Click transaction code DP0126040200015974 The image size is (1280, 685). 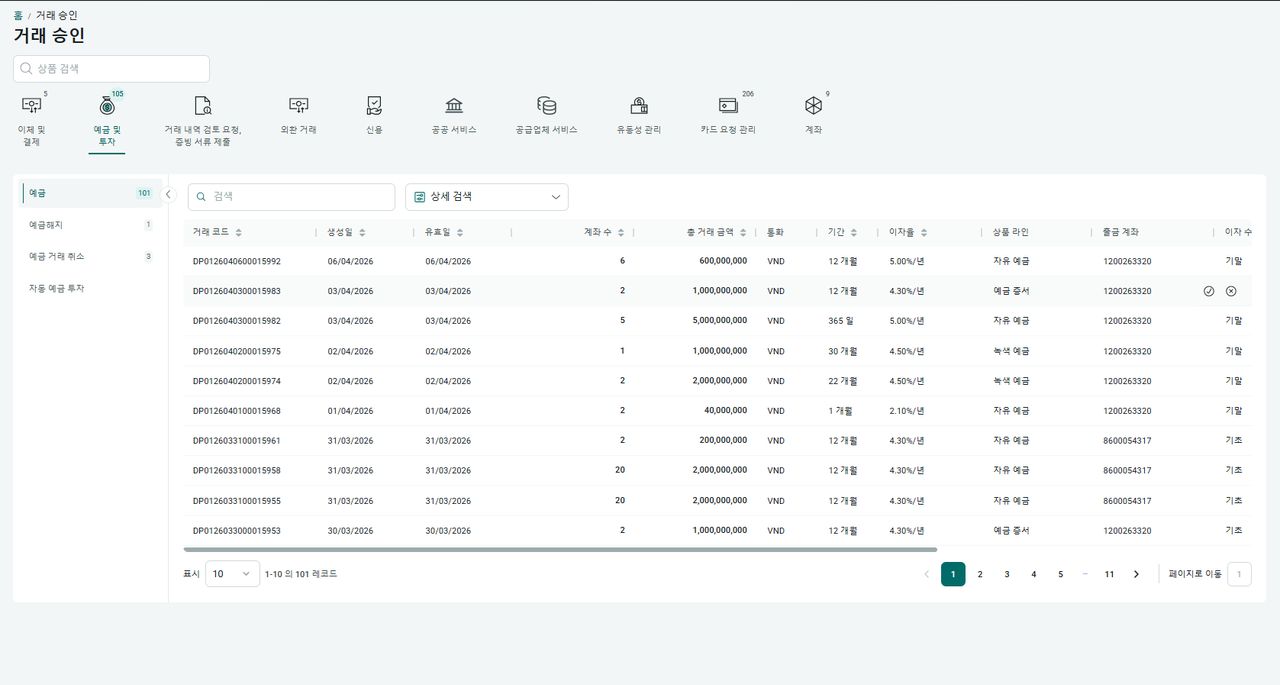237,381
